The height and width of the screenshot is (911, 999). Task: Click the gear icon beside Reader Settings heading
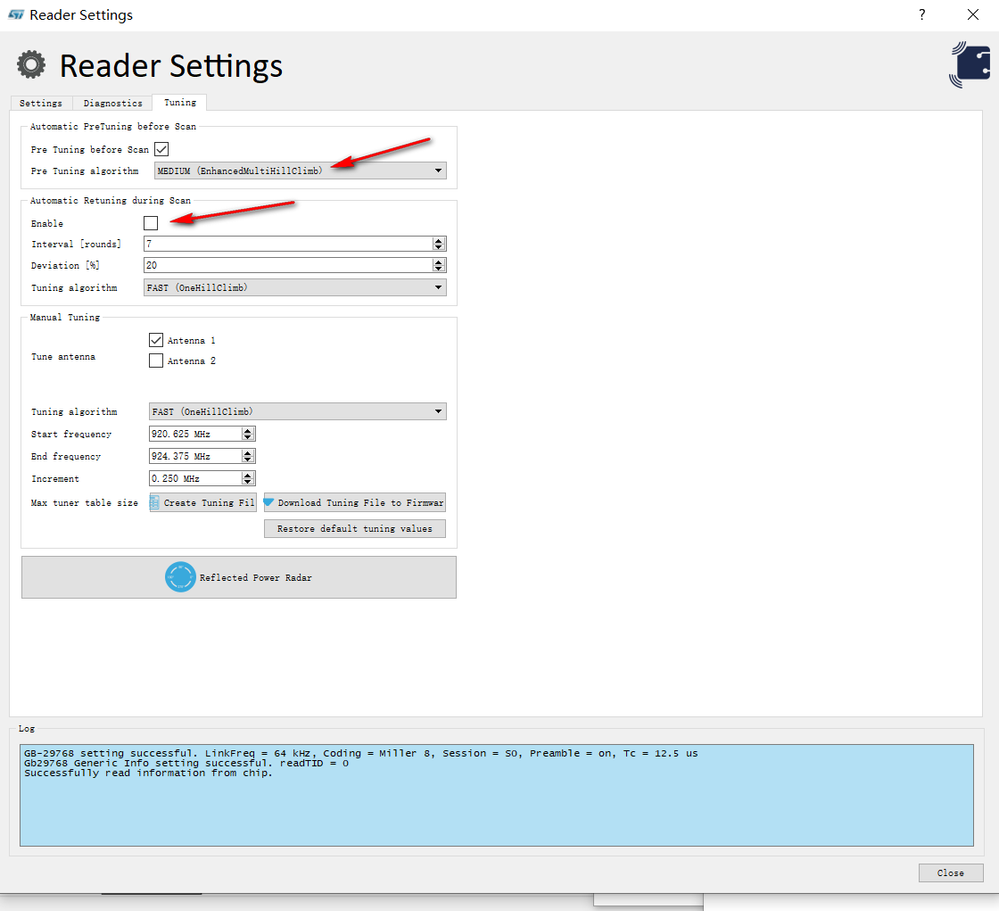point(31,65)
